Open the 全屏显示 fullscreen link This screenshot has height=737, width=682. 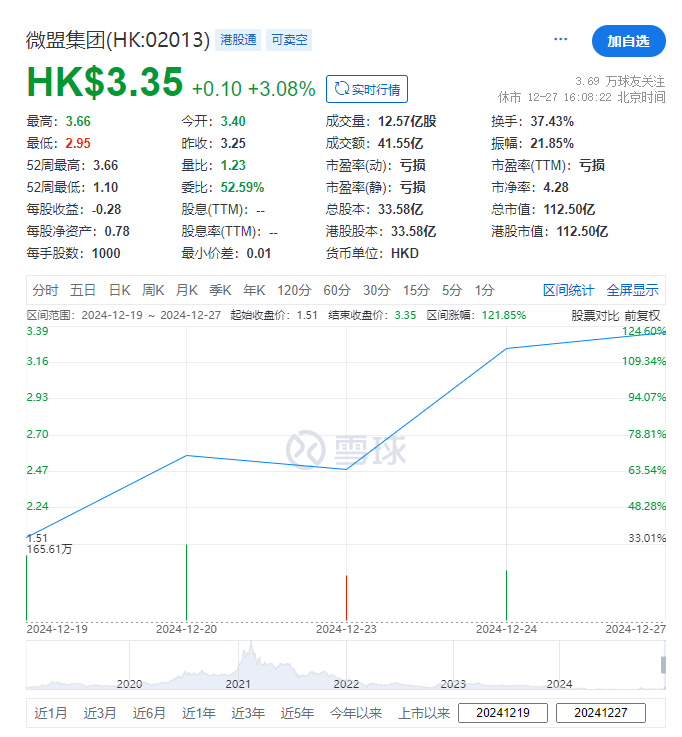pyautogui.click(x=632, y=290)
